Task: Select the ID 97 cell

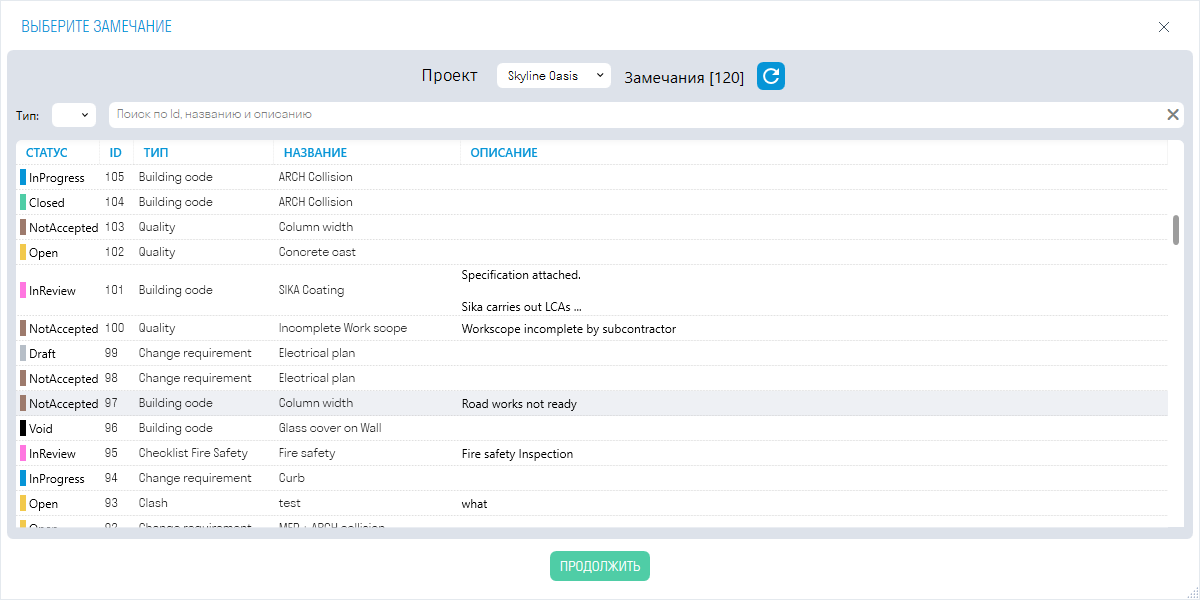Action: (x=111, y=403)
